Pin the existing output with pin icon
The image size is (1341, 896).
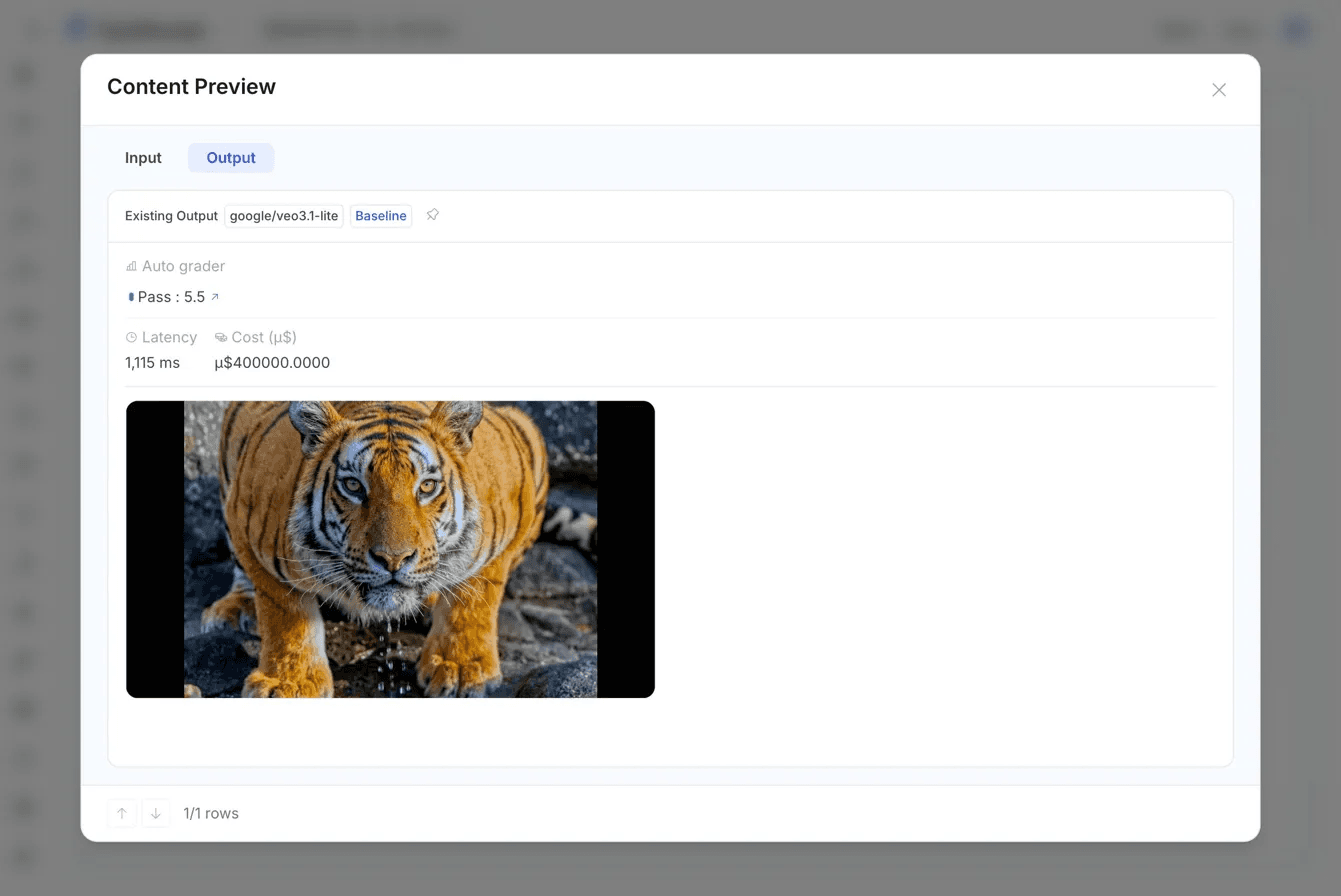click(433, 215)
